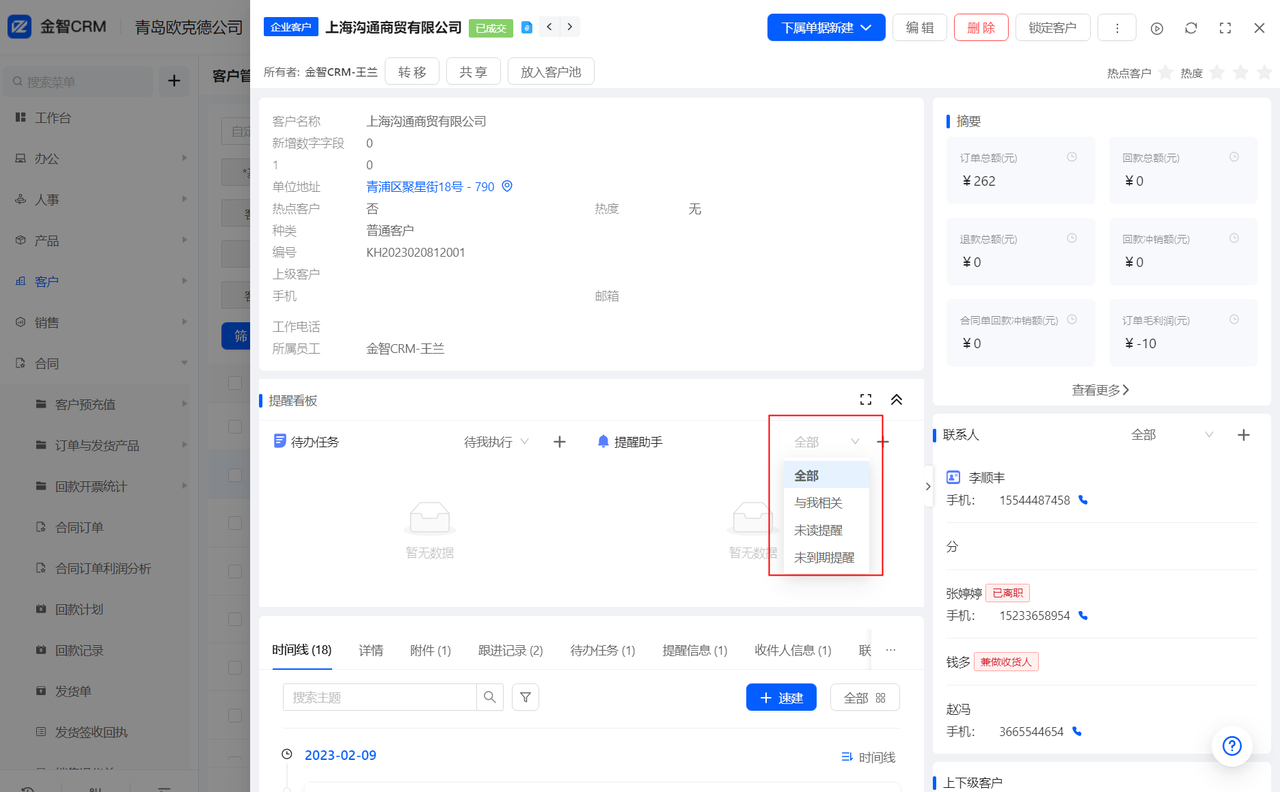Click the blue 速建 button
Image resolution: width=1280 pixels, height=792 pixels.
tap(781, 697)
